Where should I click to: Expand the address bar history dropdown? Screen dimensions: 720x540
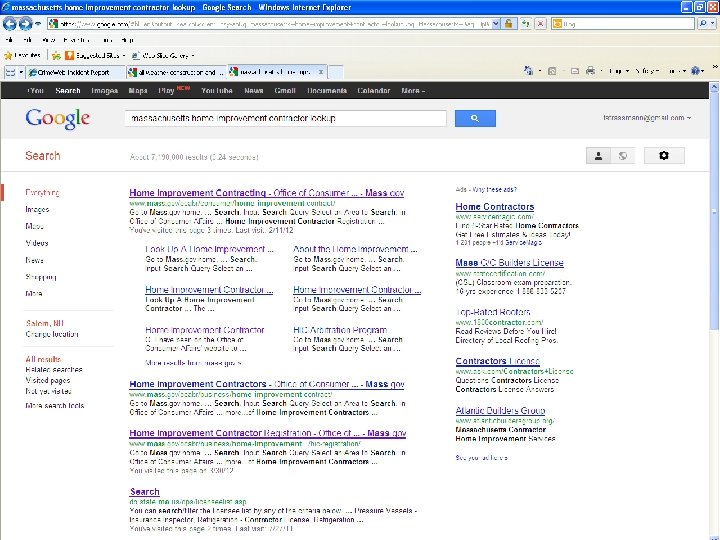point(496,23)
